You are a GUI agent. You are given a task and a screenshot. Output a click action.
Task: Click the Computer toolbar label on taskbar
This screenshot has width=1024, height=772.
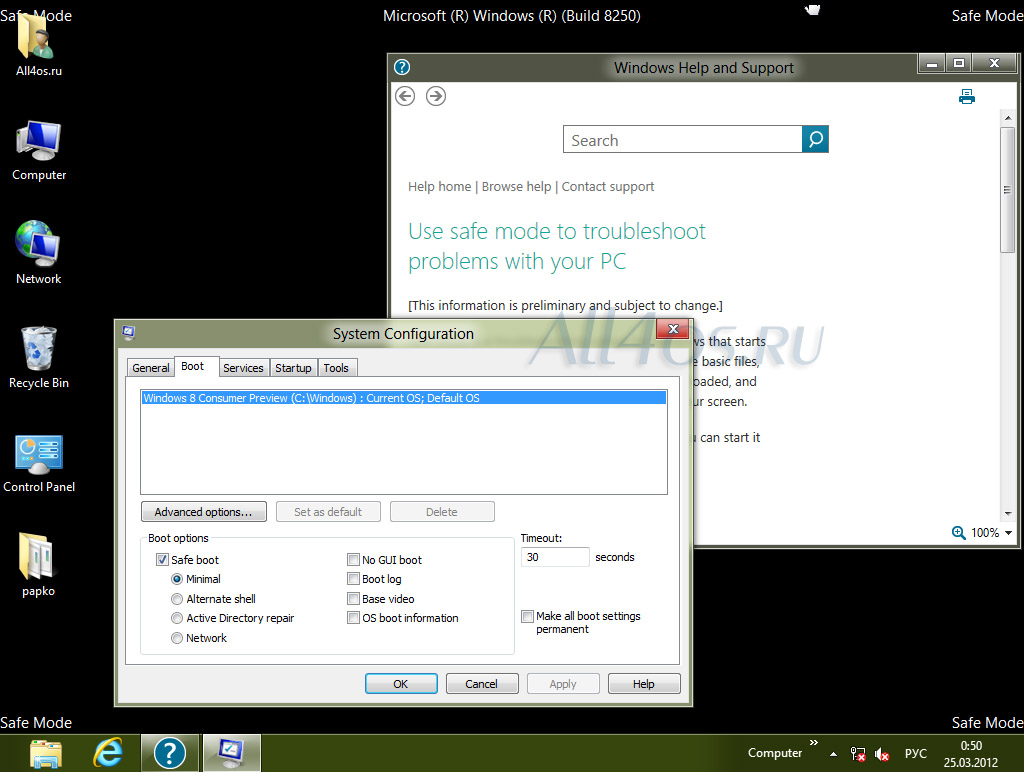[775, 753]
